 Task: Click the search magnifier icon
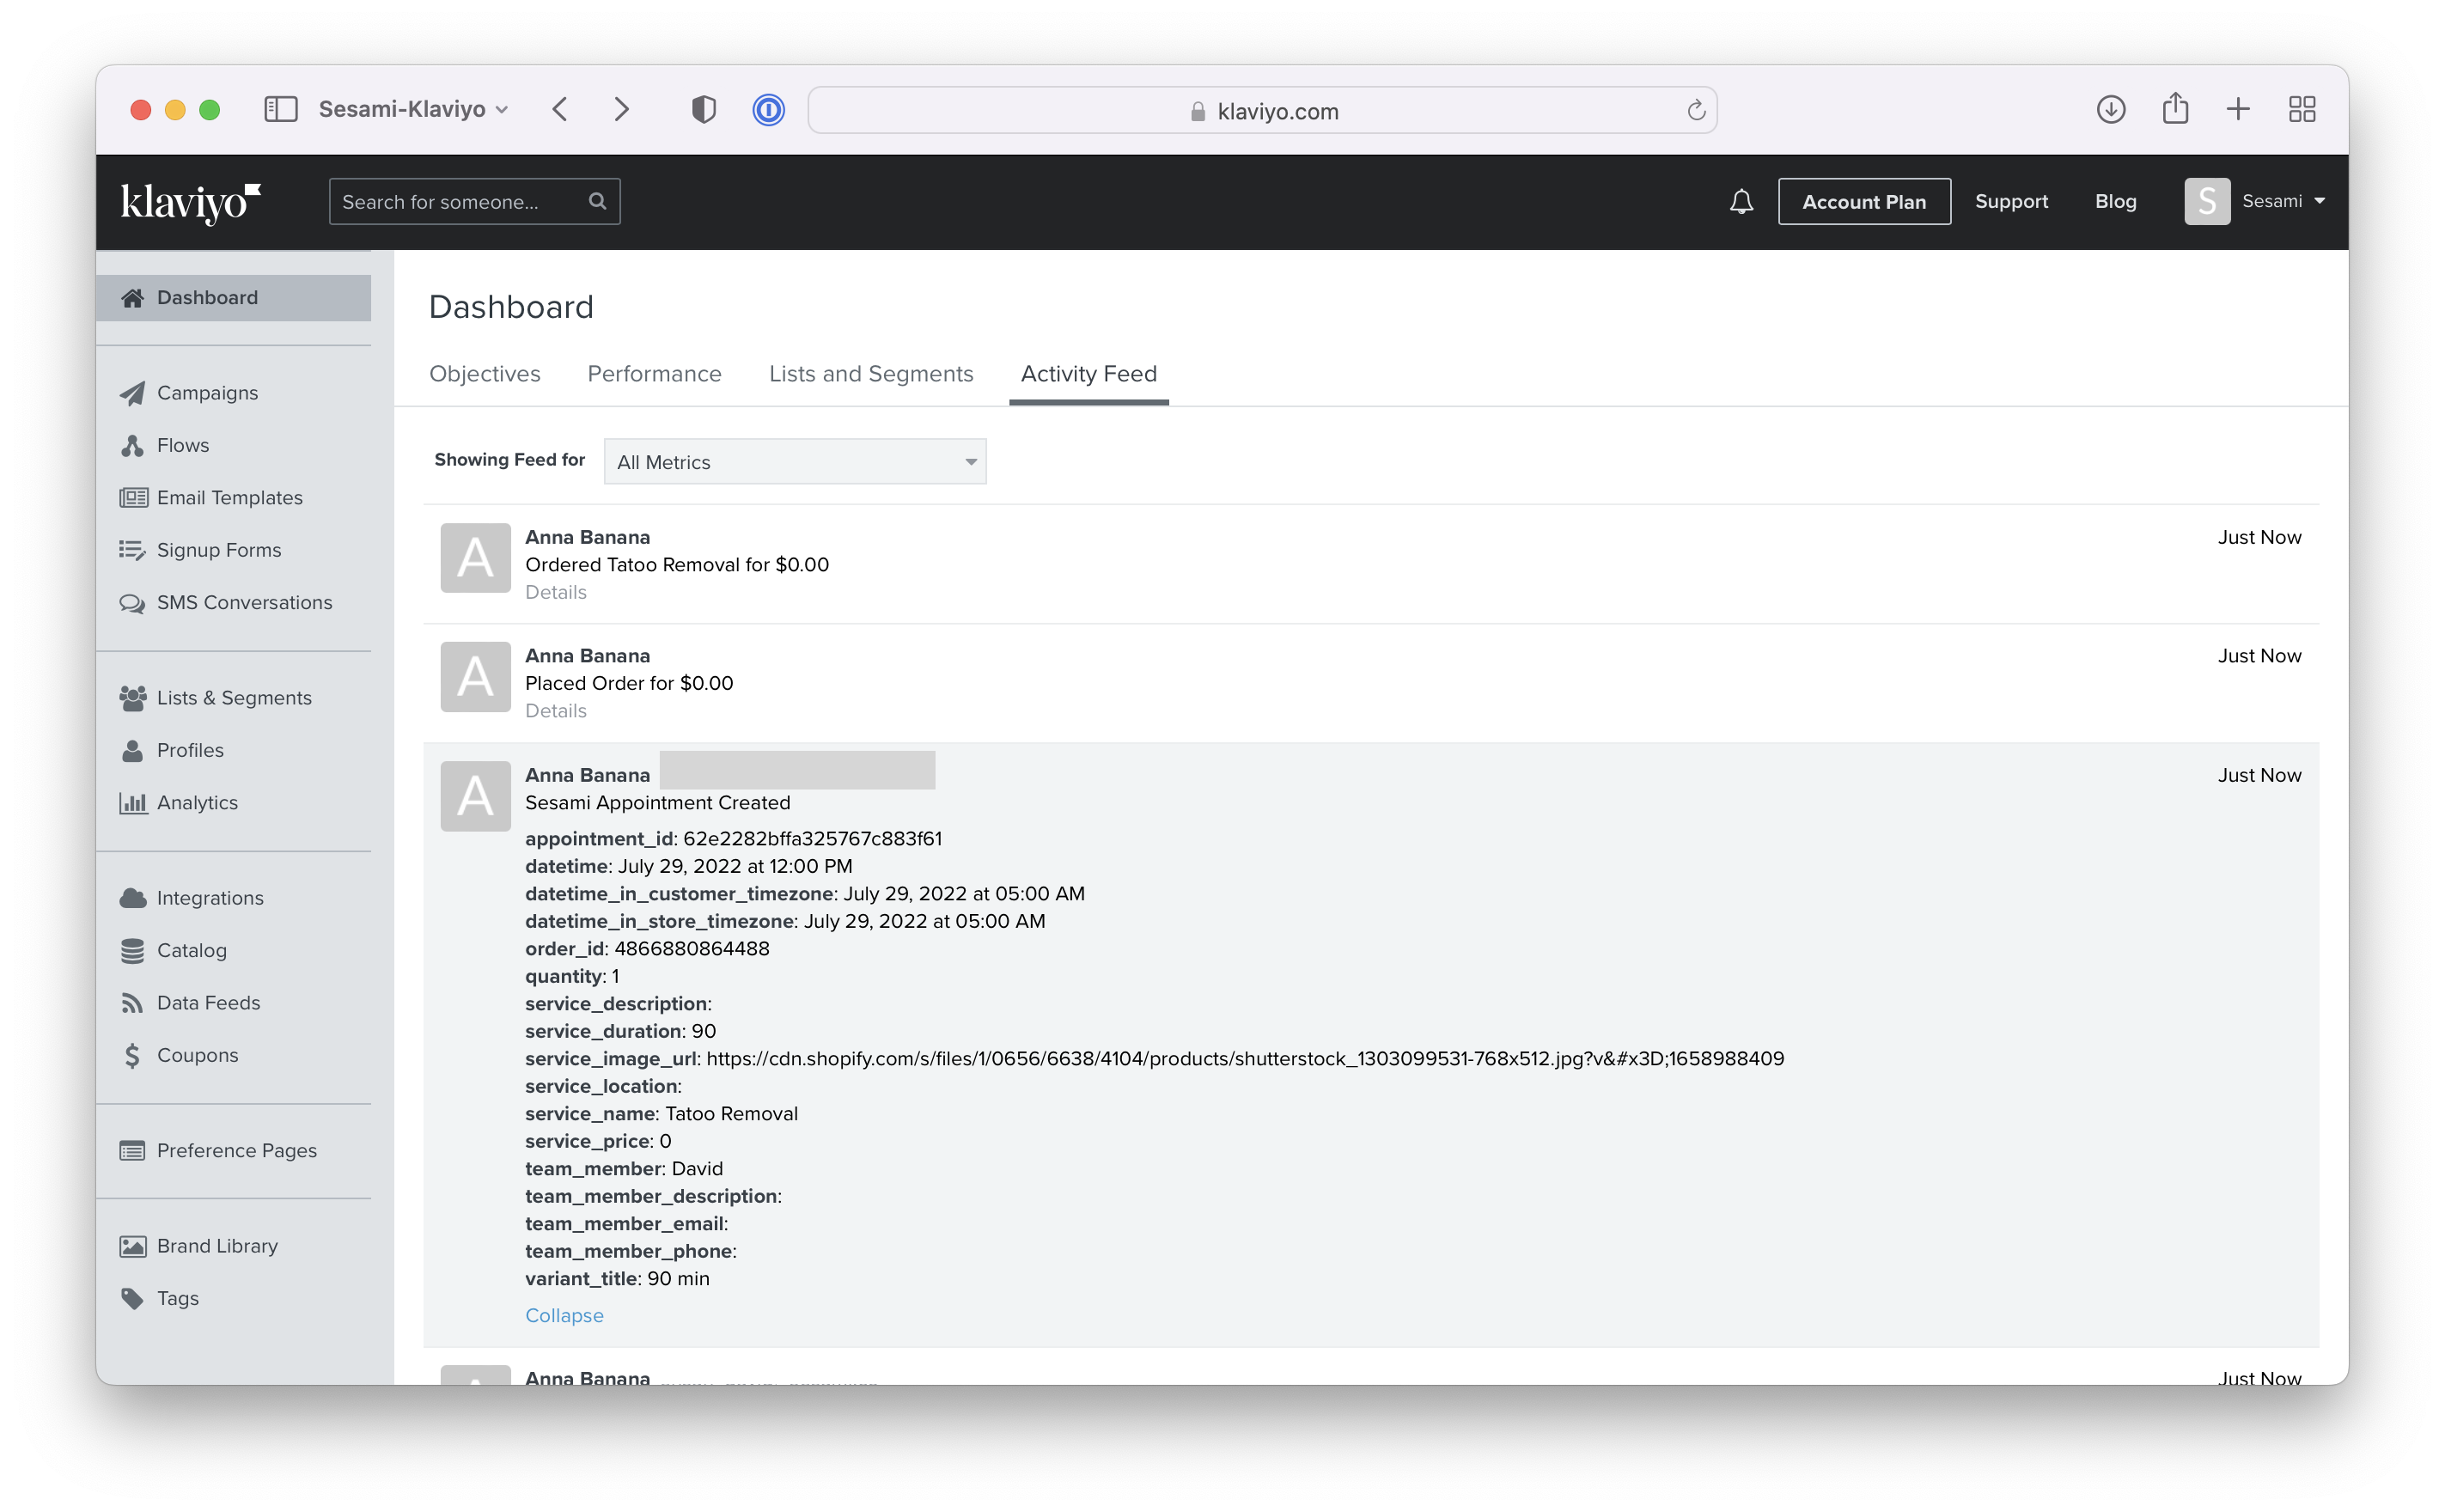597,201
